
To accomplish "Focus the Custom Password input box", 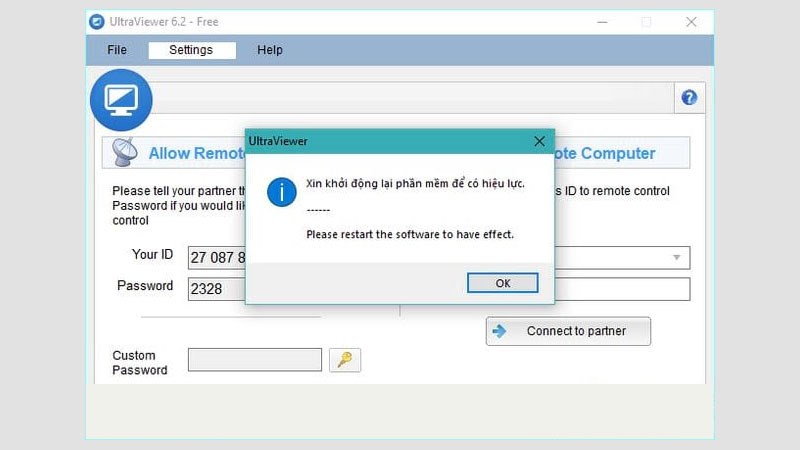I will (254, 360).
